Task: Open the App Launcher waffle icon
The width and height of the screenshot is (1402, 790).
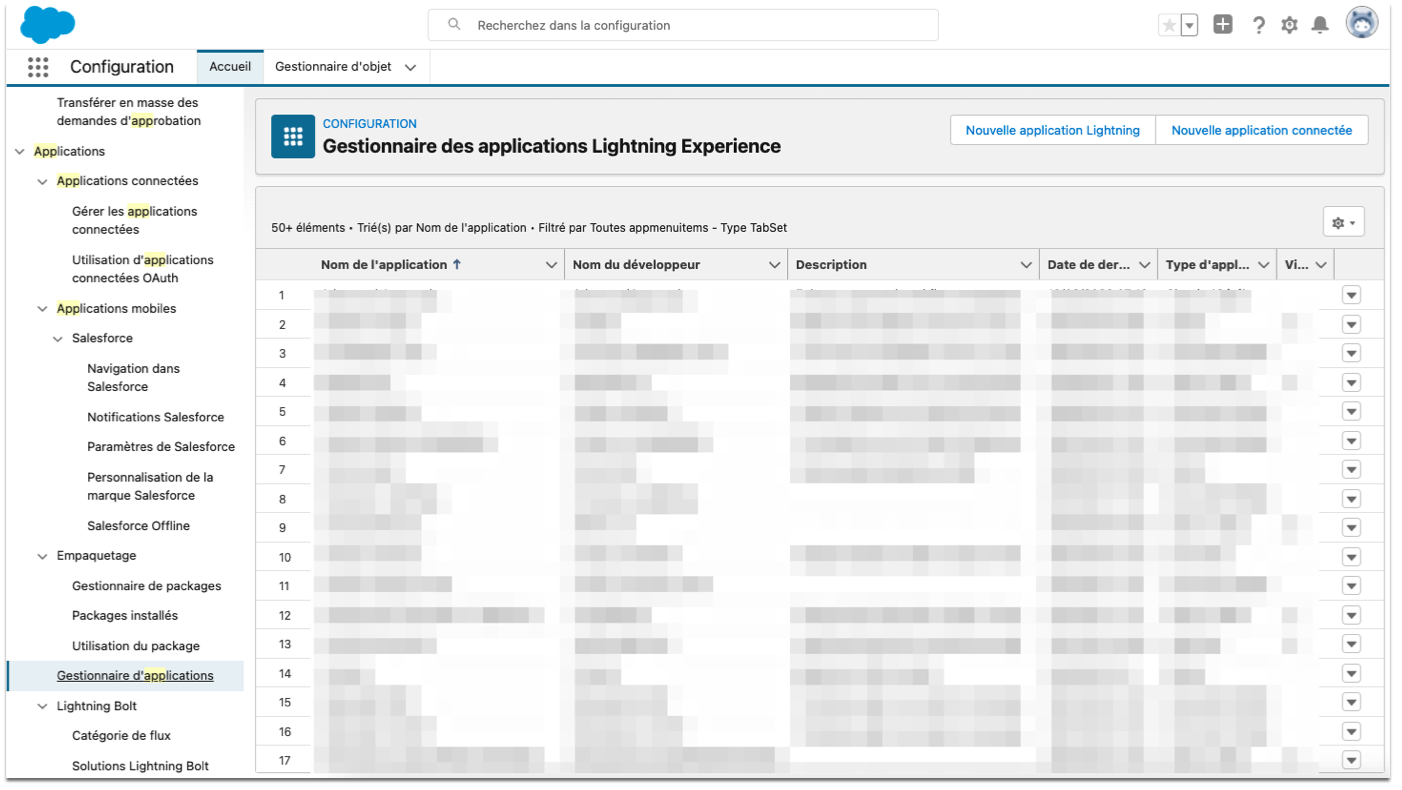Action: click(x=38, y=67)
